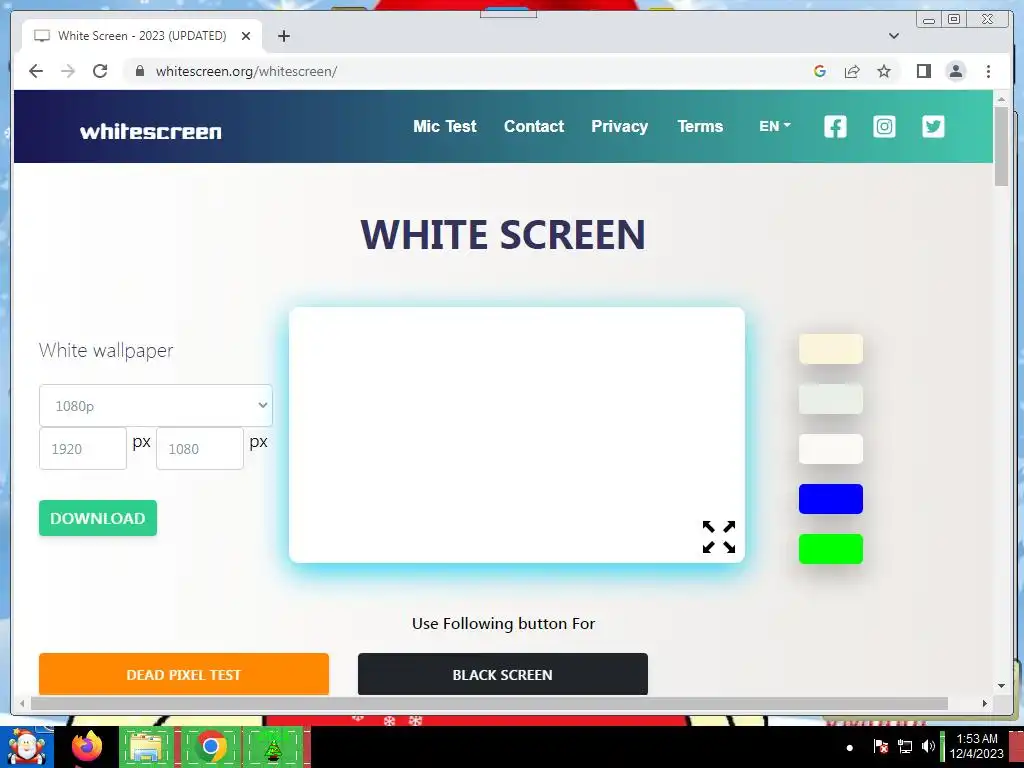Open the browser side panel

[923, 71]
